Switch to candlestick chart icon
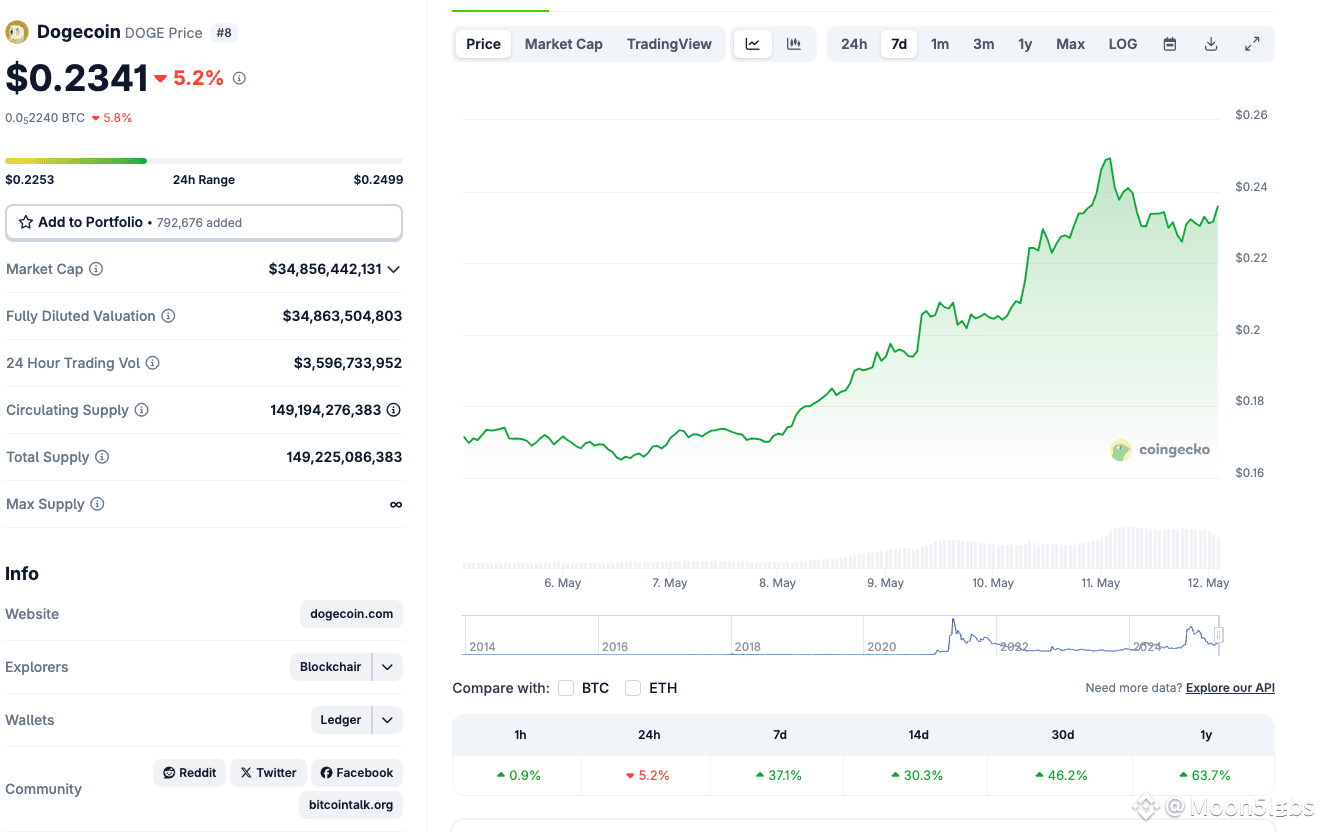Viewport: 1322px width, 832px height. pos(794,44)
